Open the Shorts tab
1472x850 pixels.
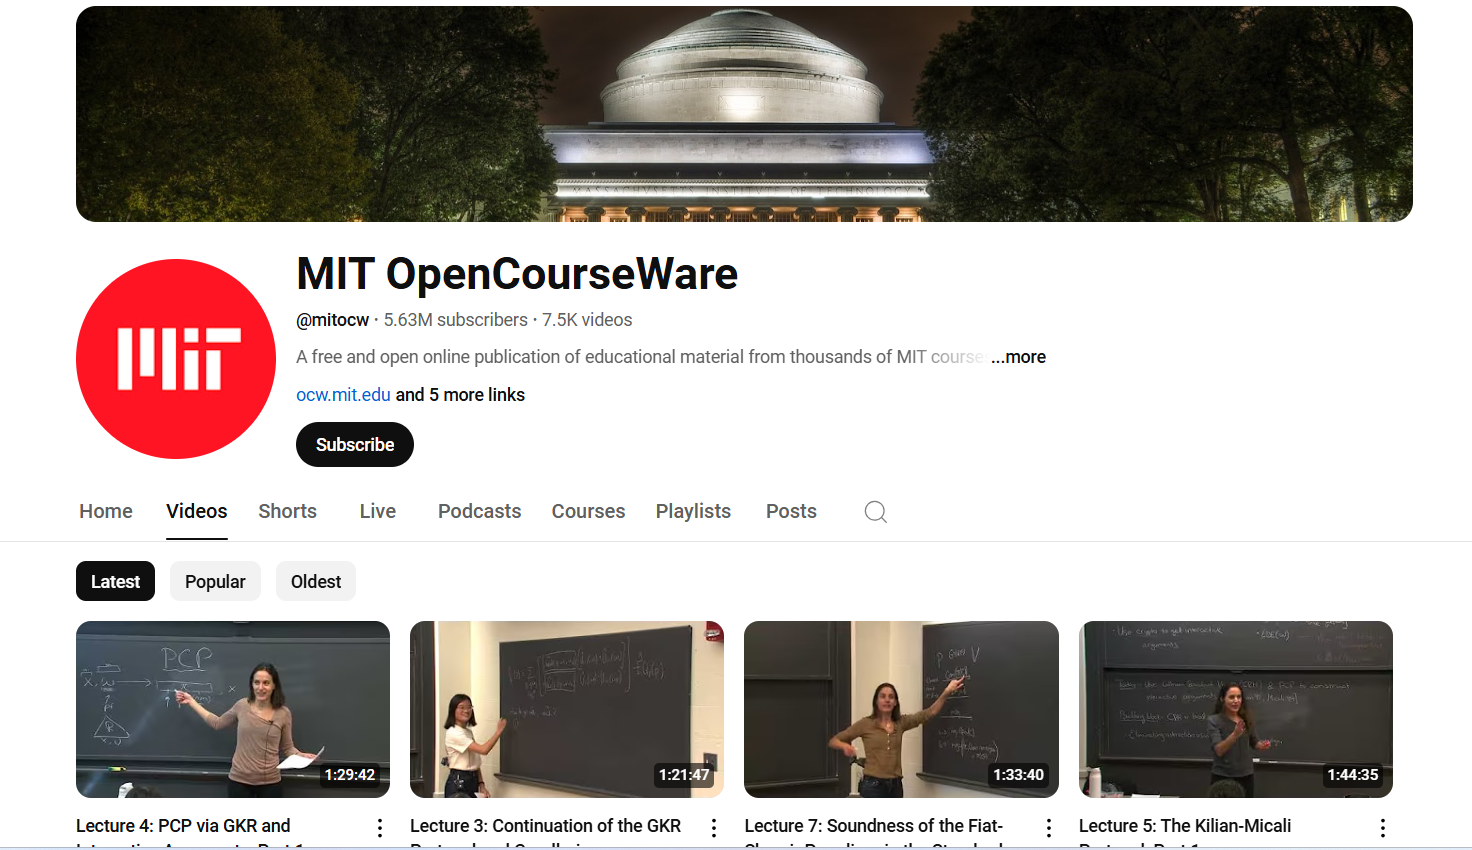pyautogui.click(x=288, y=511)
